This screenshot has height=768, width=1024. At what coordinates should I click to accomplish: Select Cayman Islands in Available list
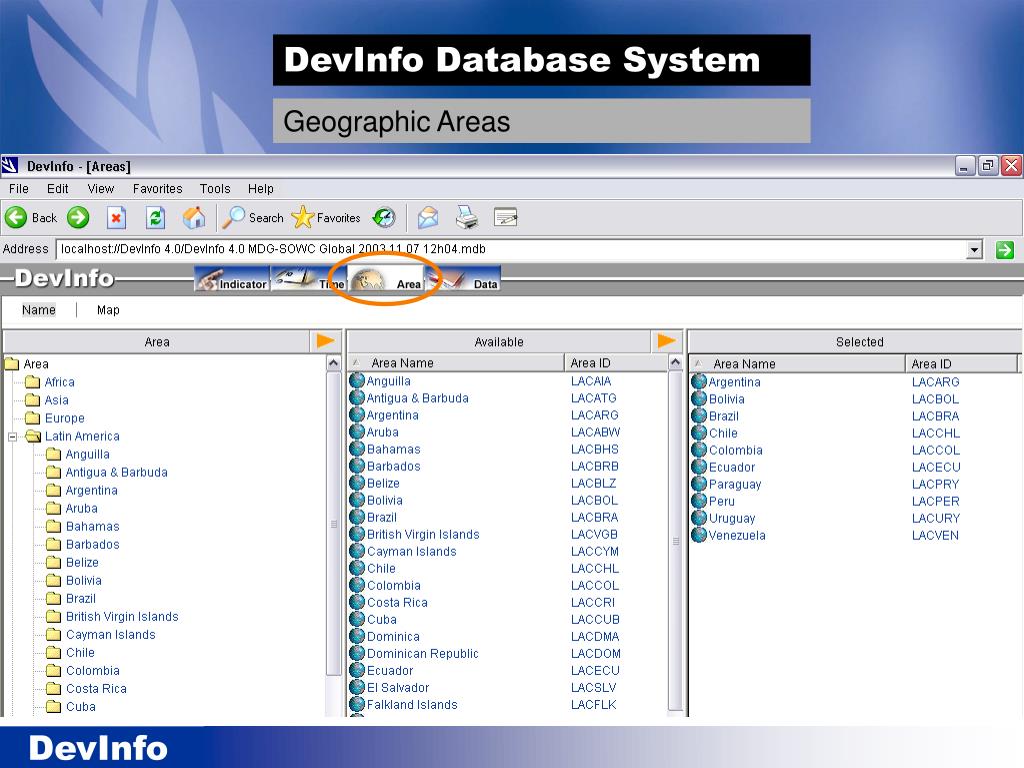click(x=411, y=551)
